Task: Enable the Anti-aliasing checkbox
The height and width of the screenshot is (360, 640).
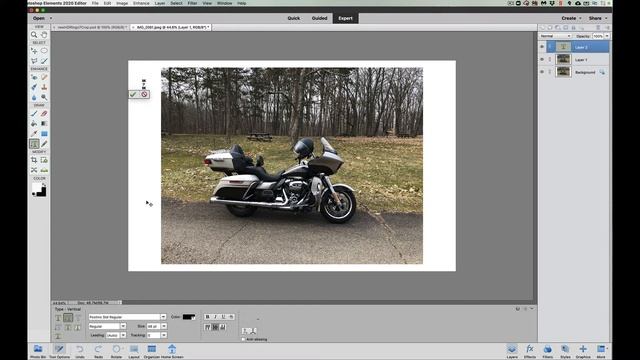Action: [243, 339]
